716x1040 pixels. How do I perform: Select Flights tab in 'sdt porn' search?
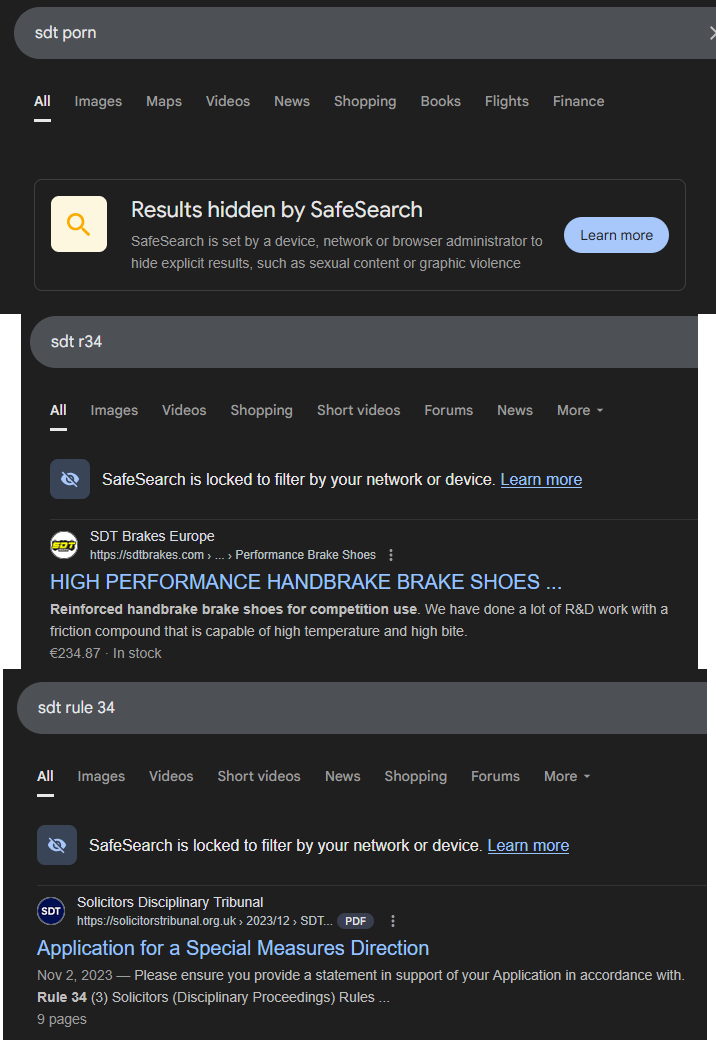(x=507, y=101)
